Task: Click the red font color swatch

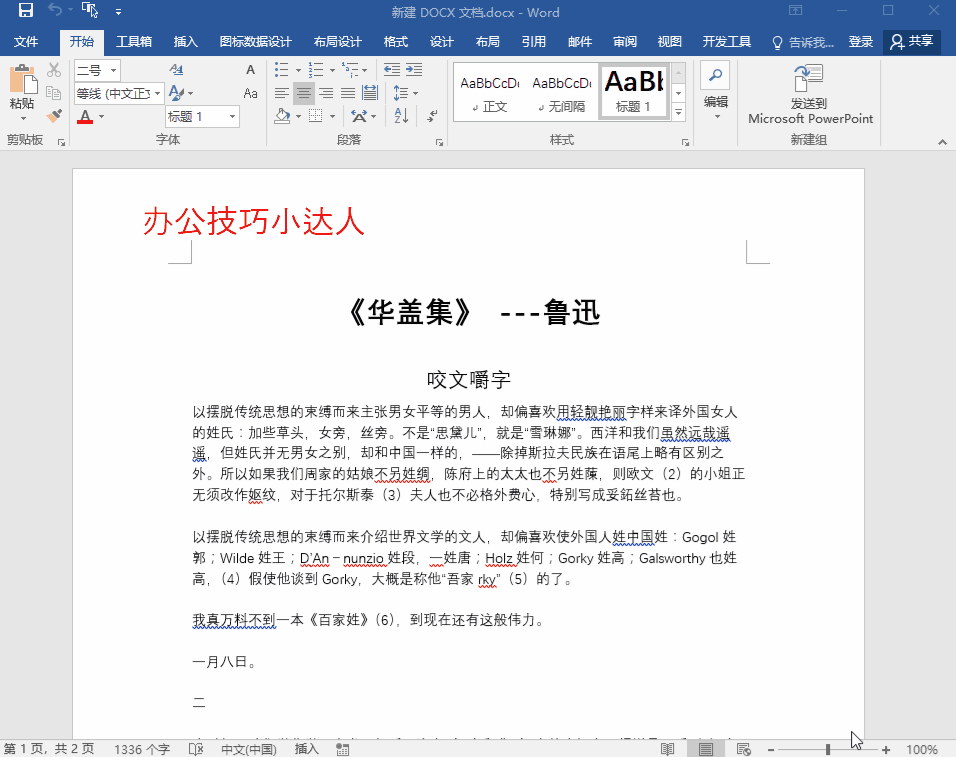Action: 85,117
